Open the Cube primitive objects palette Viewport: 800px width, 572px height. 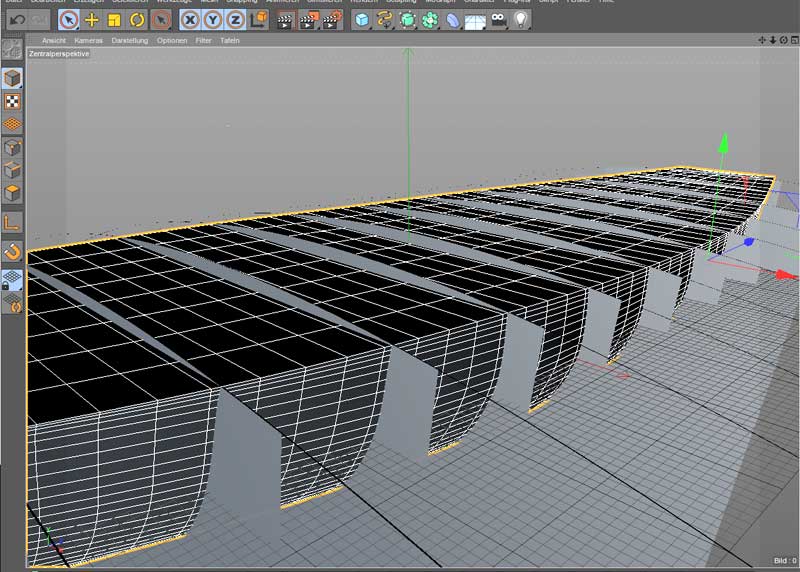[x=361, y=19]
